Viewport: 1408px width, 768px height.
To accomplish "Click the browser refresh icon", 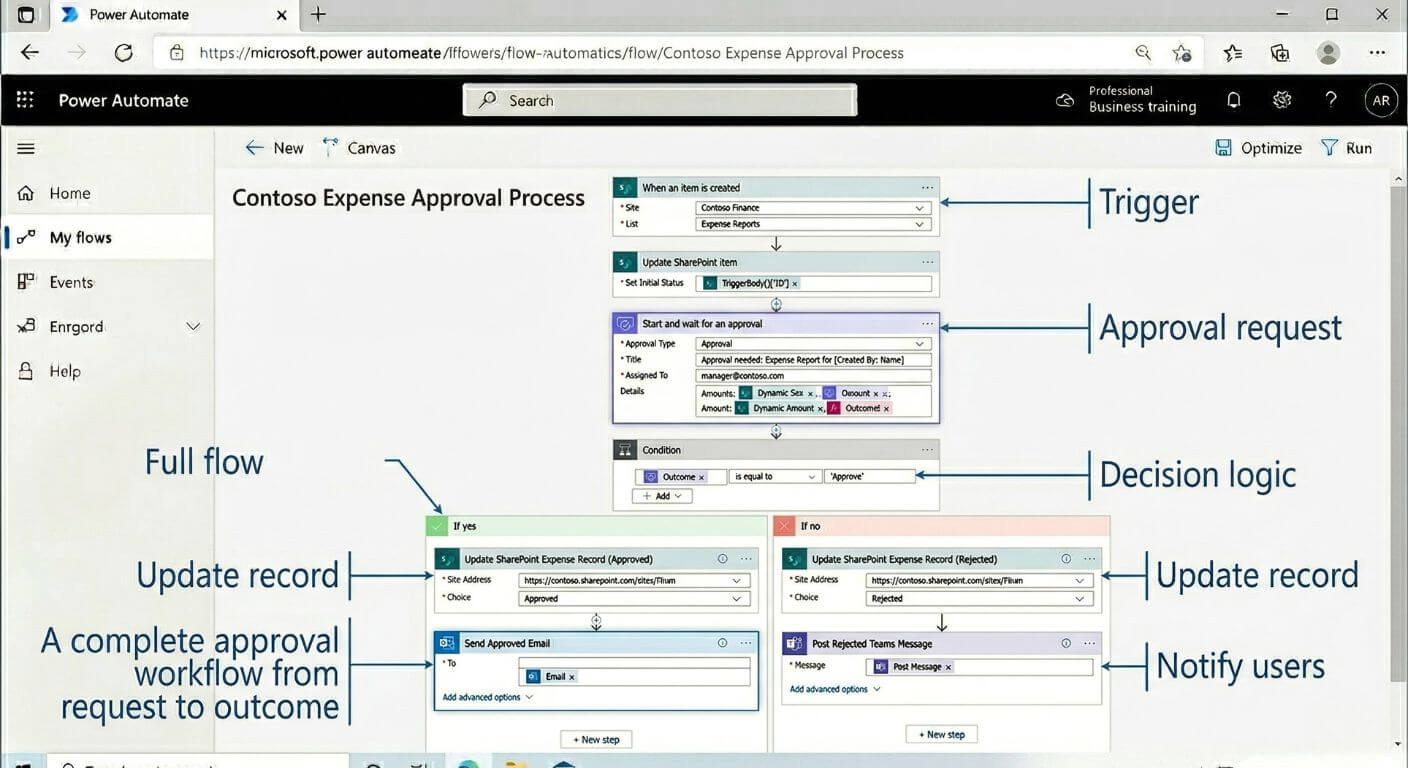I will point(123,53).
